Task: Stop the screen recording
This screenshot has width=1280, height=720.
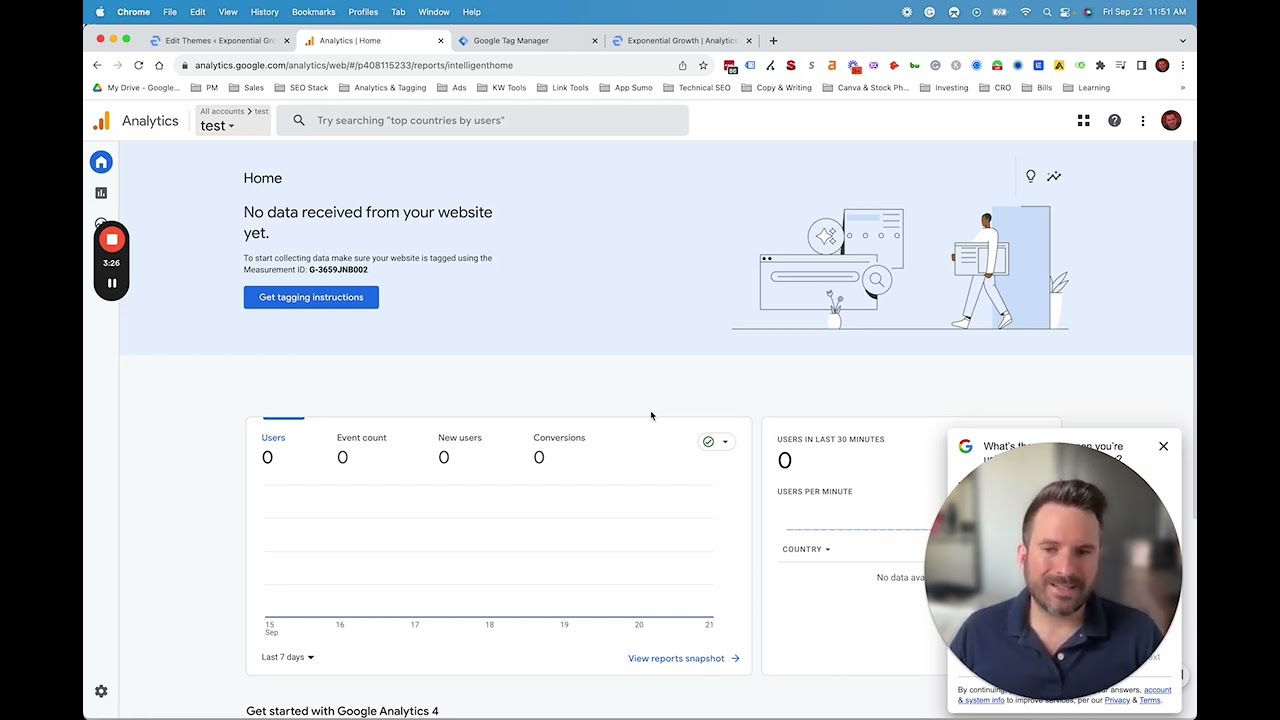Action: pyautogui.click(x=112, y=240)
